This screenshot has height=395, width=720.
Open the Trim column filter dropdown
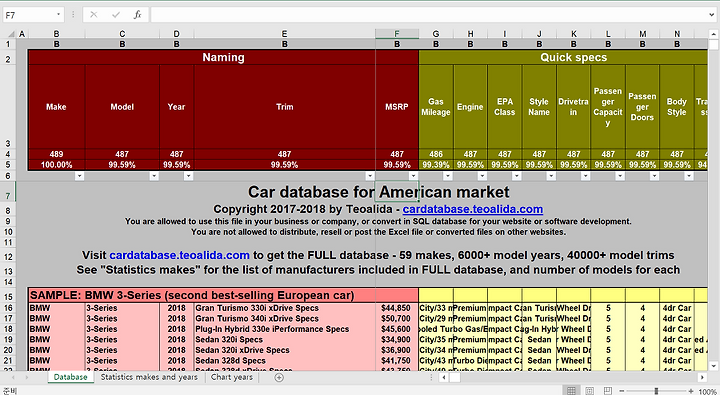pos(370,176)
